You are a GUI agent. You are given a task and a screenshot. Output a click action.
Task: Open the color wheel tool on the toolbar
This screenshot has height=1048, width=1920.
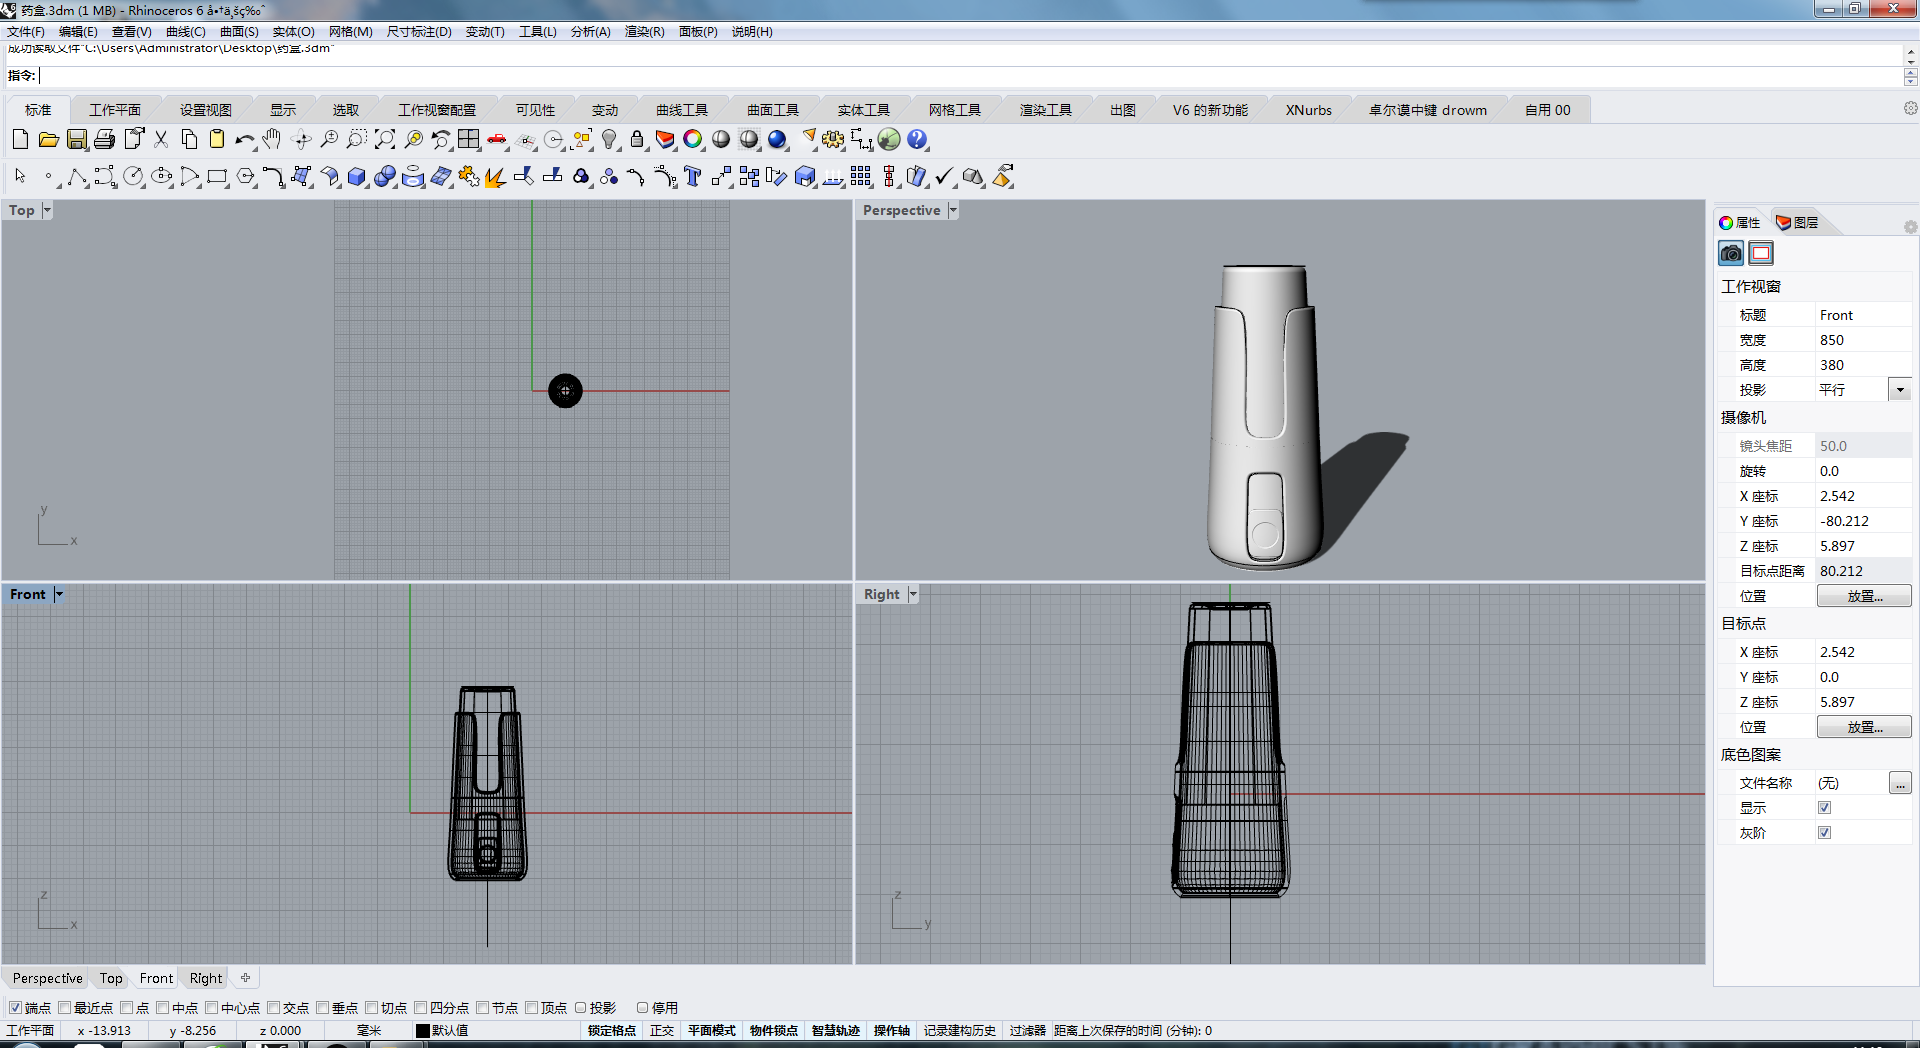click(693, 139)
